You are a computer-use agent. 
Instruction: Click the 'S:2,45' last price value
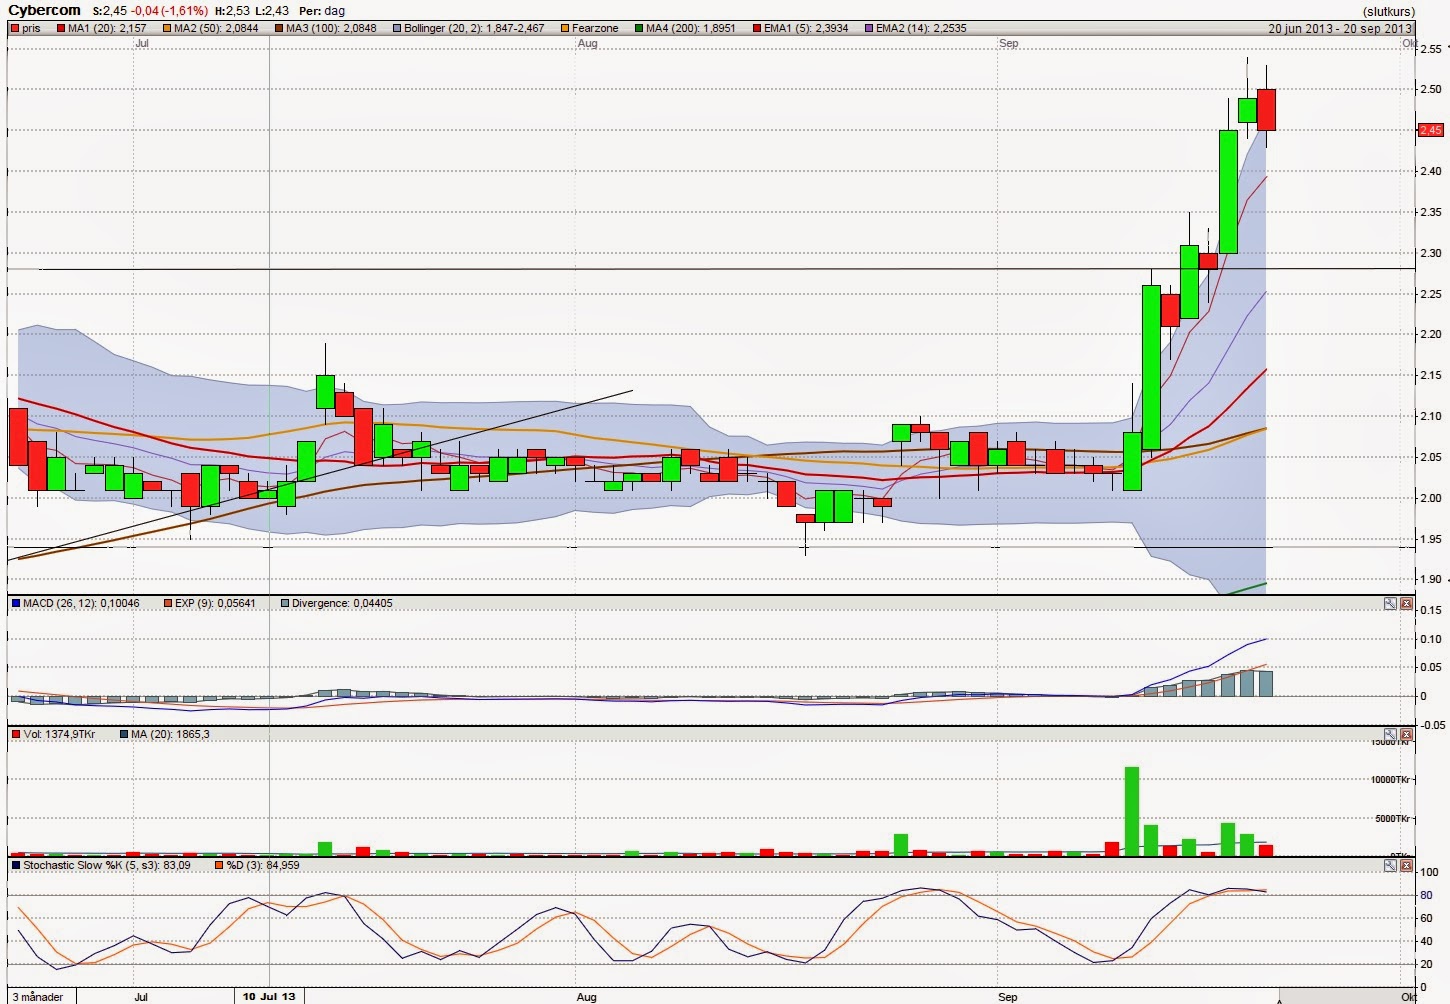click(x=110, y=11)
